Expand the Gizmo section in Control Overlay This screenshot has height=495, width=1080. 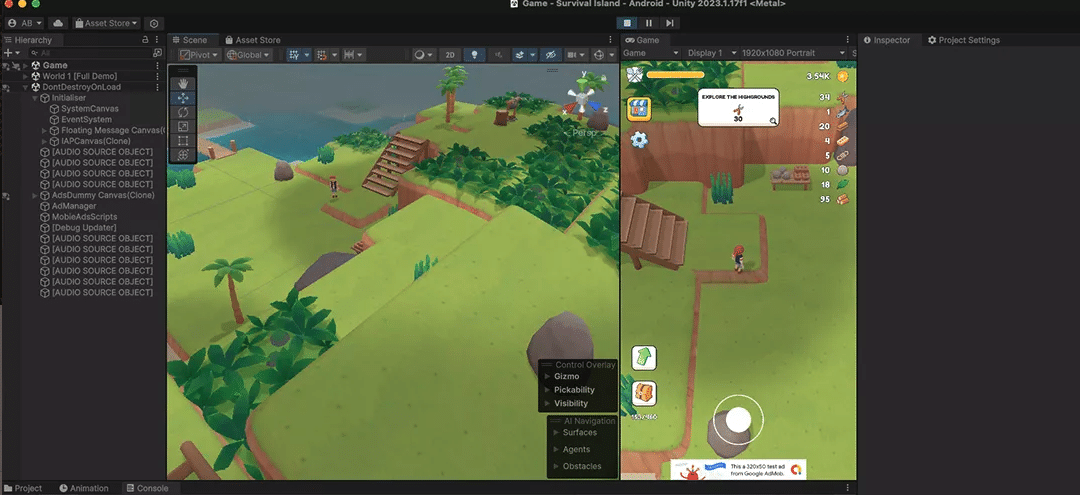tap(548, 377)
